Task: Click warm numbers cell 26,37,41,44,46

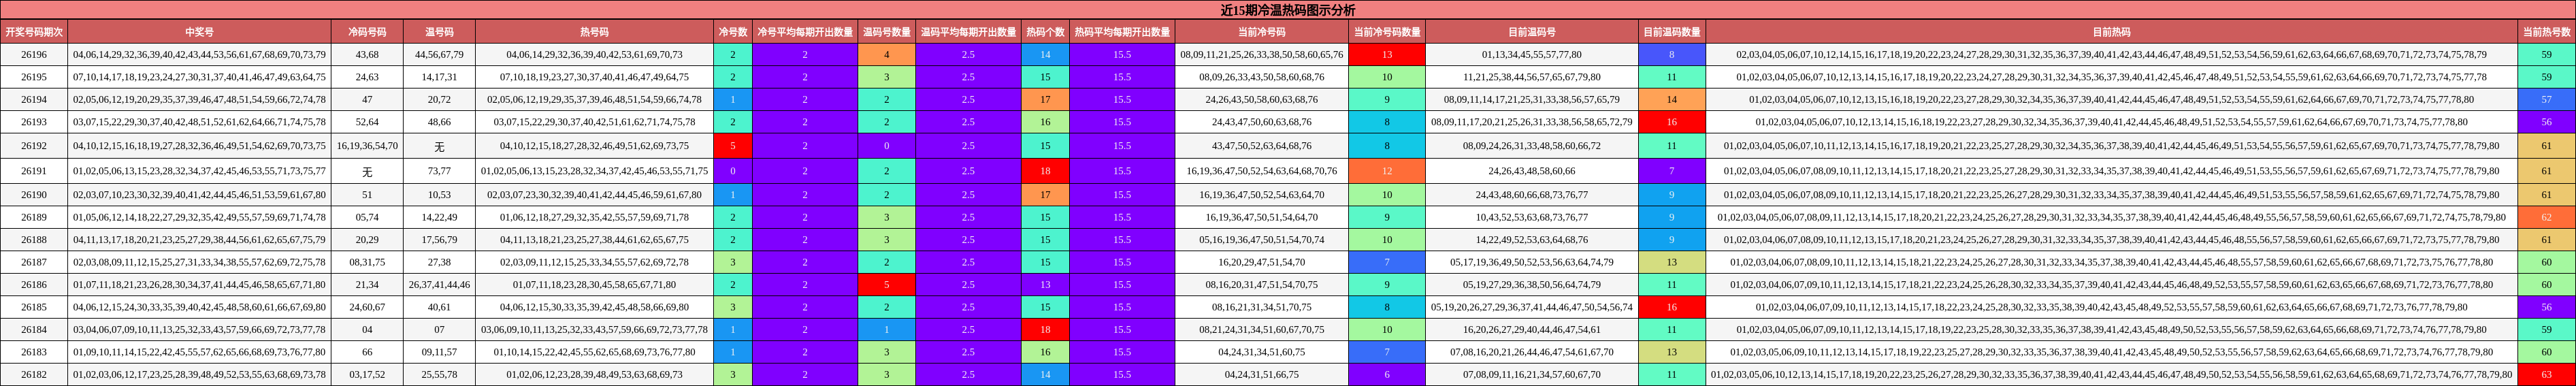Action: click(x=439, y=285)
